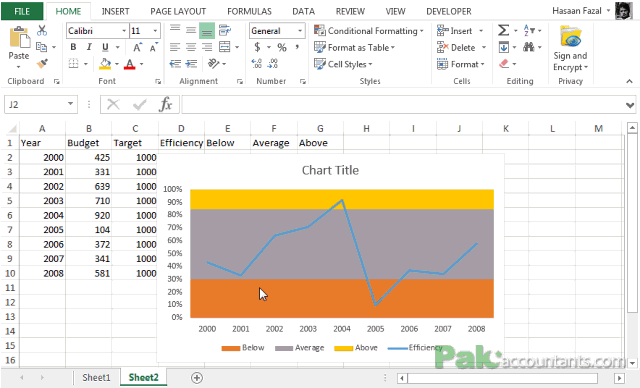The width and height of the screenshot is (640, 388).
Task: Click Find & Select binoculars icon
Action: (529, 47)
